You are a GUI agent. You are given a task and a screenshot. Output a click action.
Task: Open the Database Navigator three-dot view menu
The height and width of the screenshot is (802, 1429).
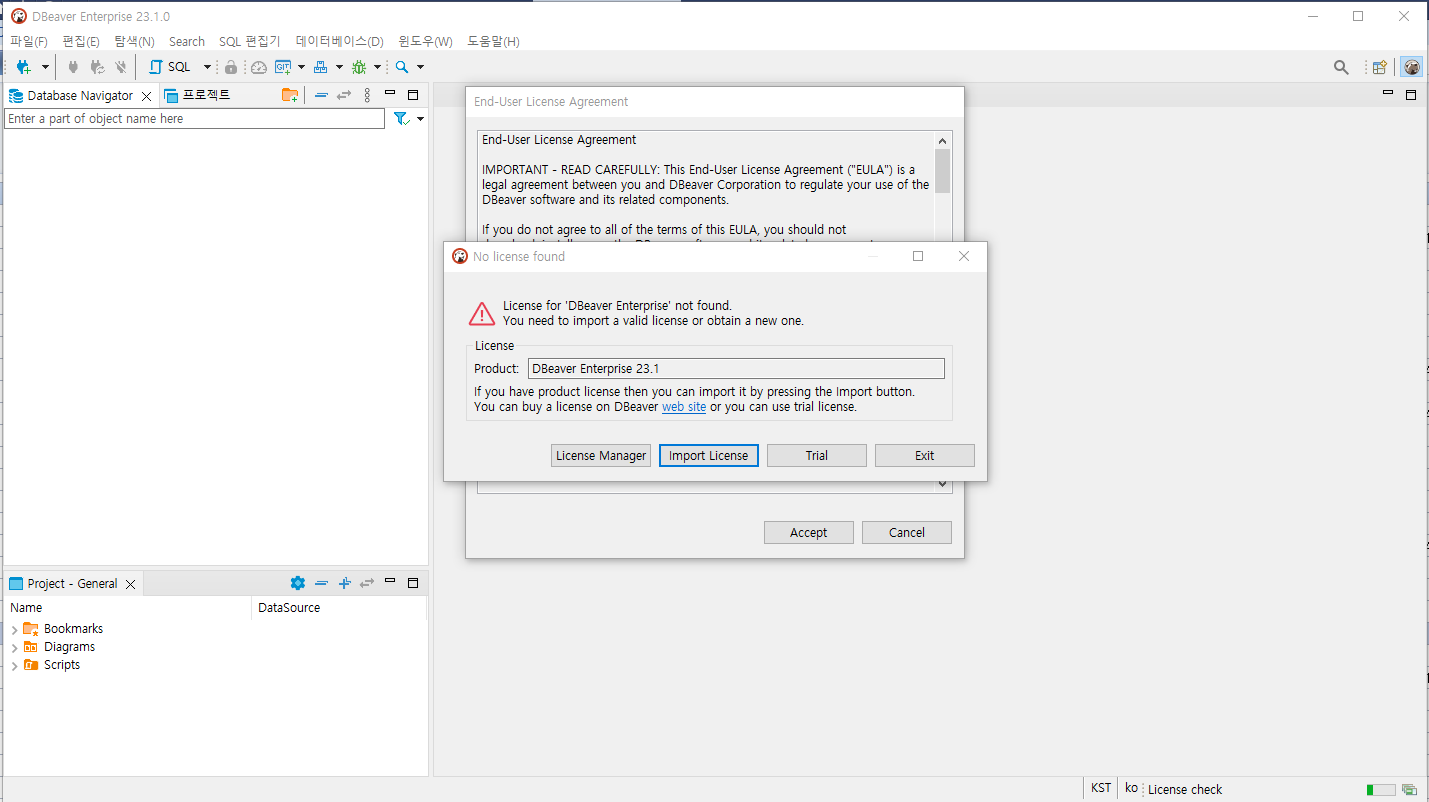[367, 95]
